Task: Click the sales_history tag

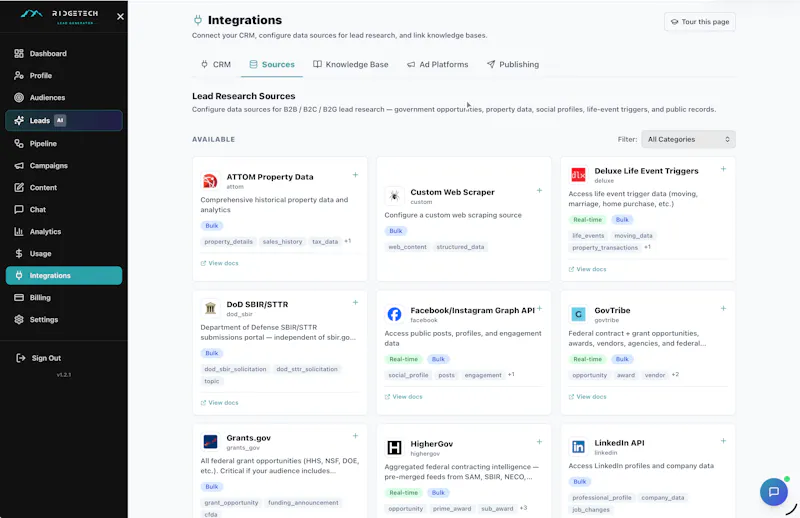Action: point(282,241)
